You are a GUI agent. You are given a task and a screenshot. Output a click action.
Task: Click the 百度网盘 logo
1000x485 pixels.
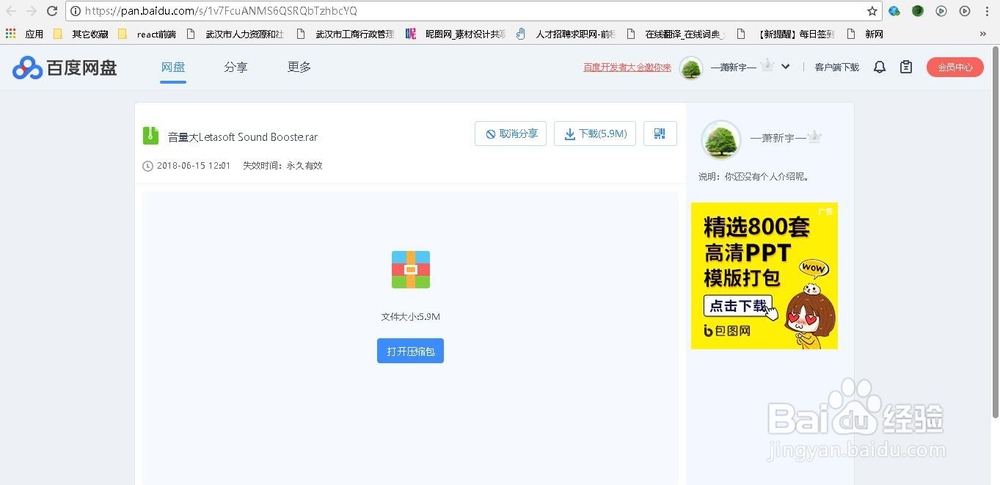pos(64,67)
